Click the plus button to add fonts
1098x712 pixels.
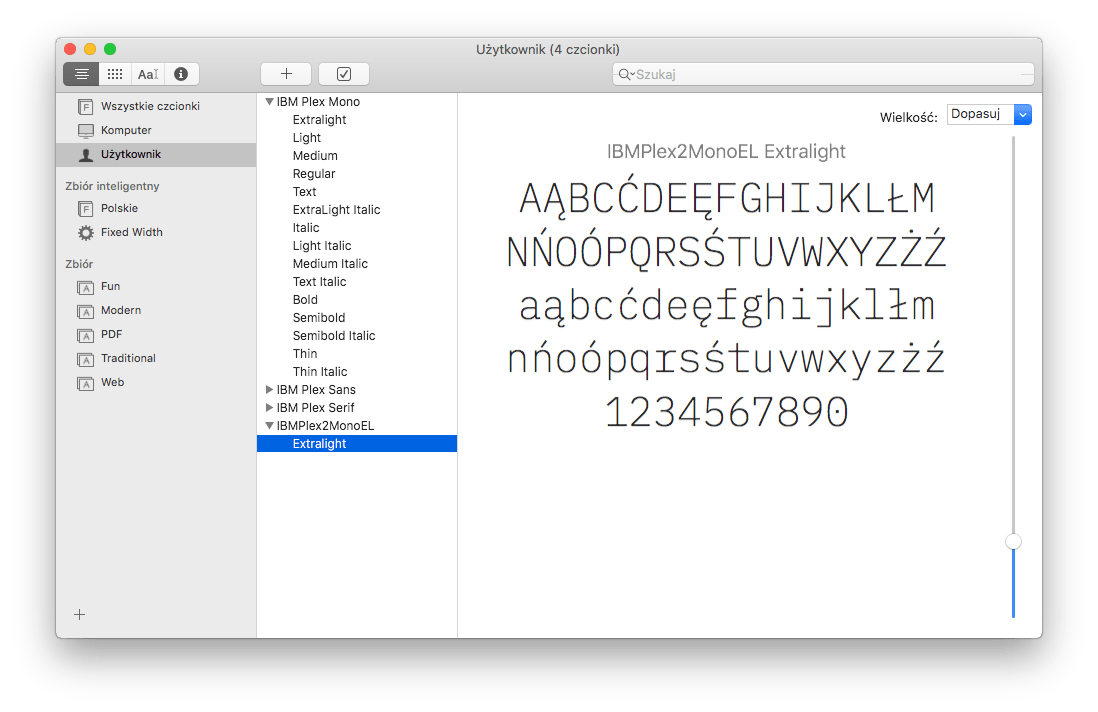(x=286, y=74)
